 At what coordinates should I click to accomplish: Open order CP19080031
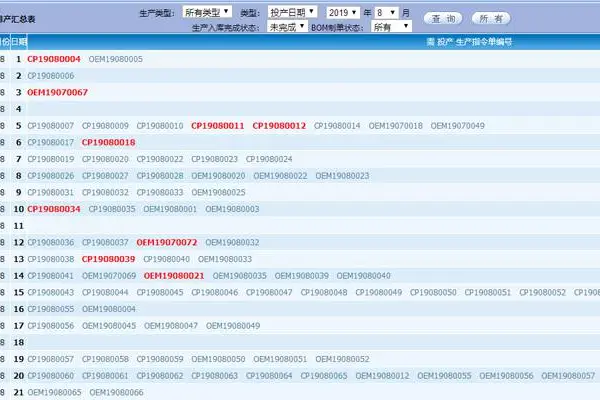[51, 192]
